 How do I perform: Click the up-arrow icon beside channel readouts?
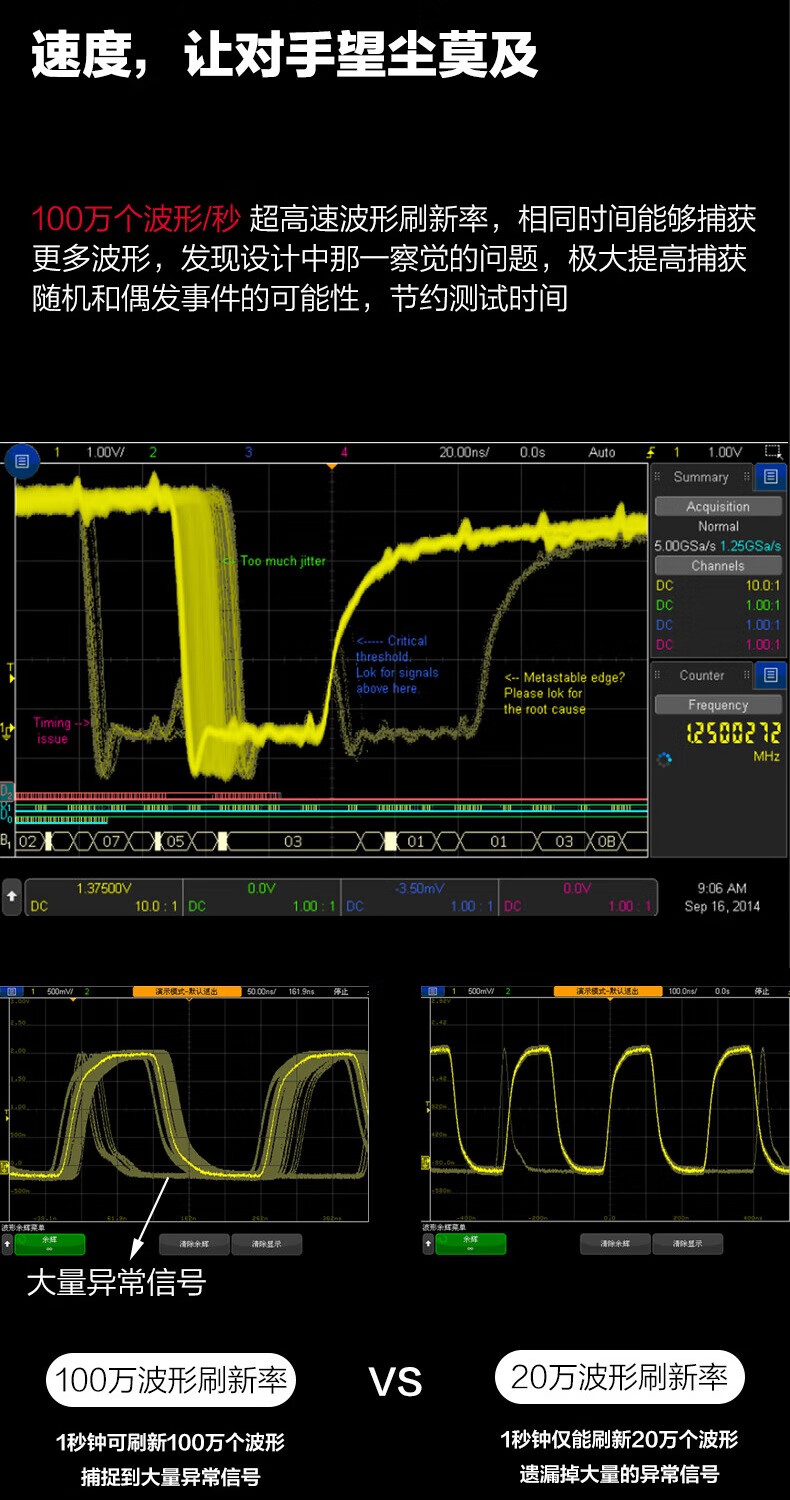pyautogui.click(x=12, y=897)
